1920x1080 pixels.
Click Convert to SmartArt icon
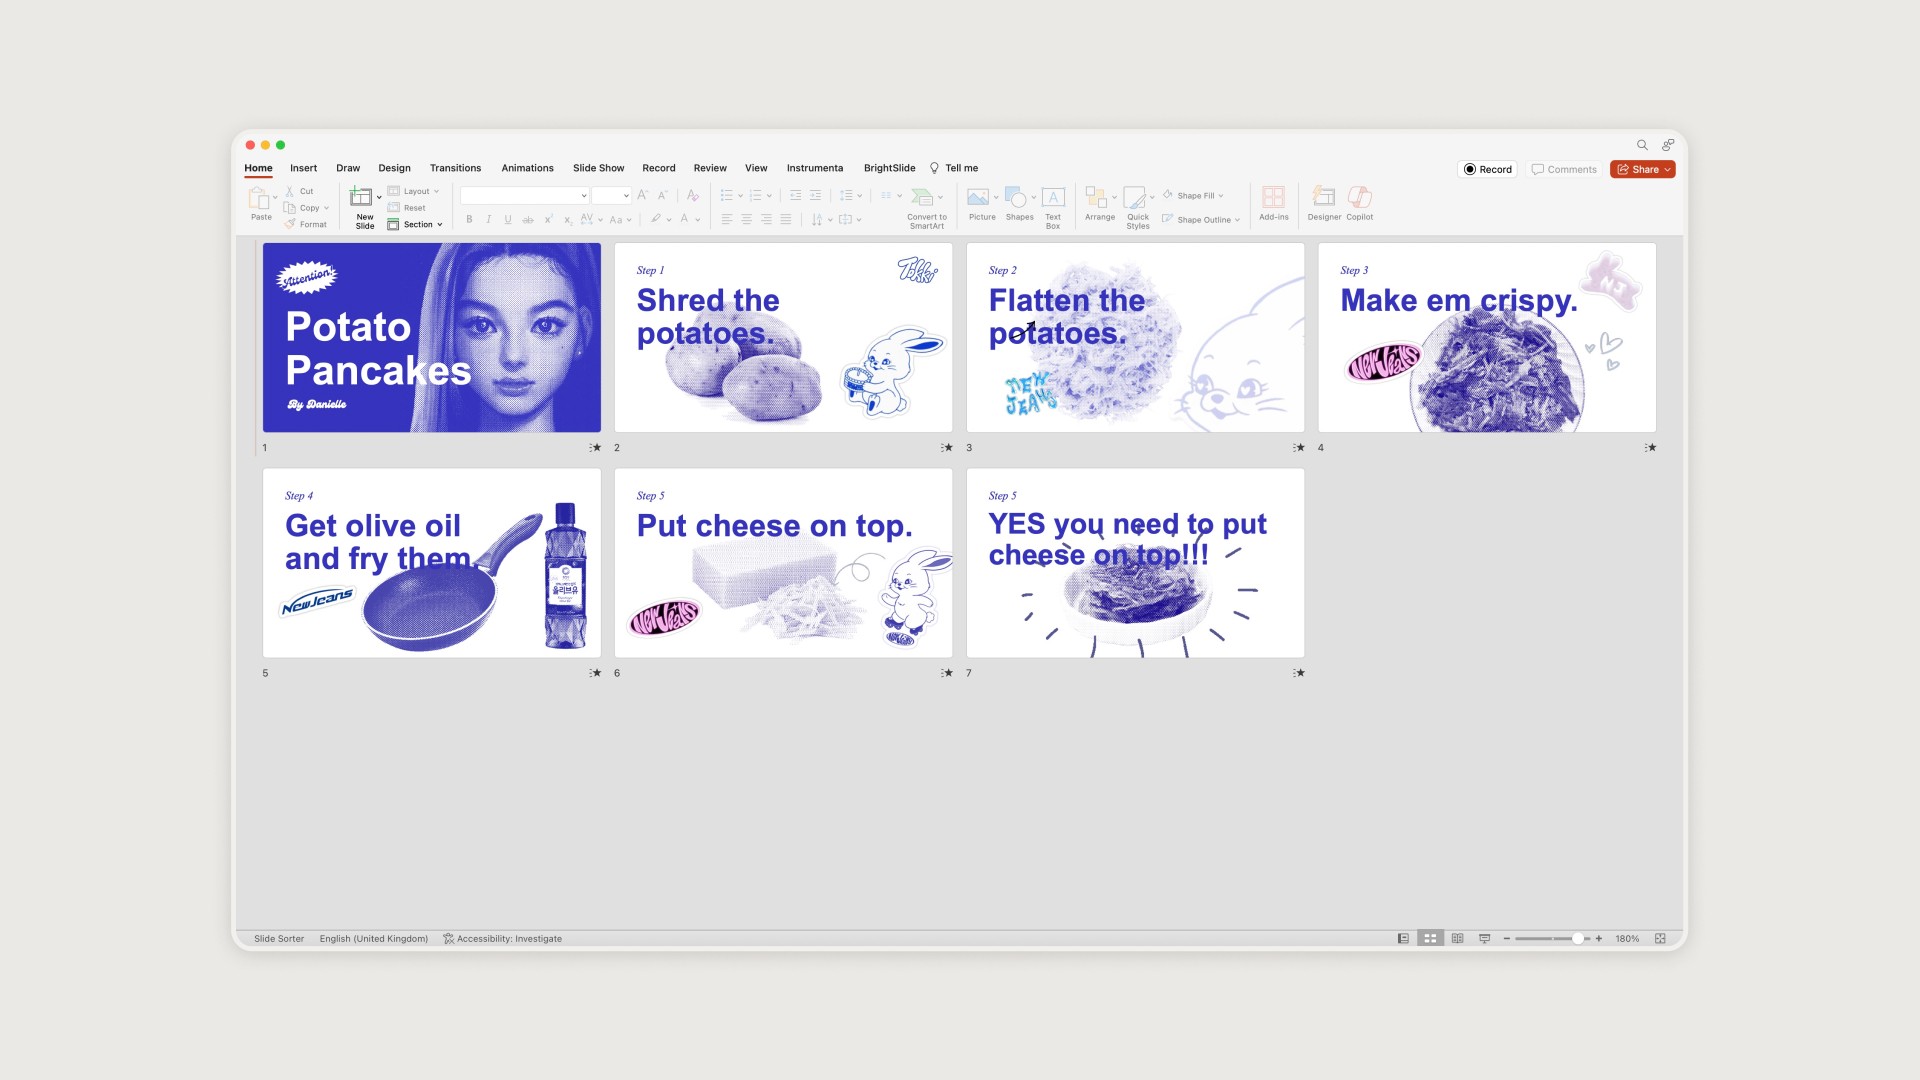(x=923, y=197)
